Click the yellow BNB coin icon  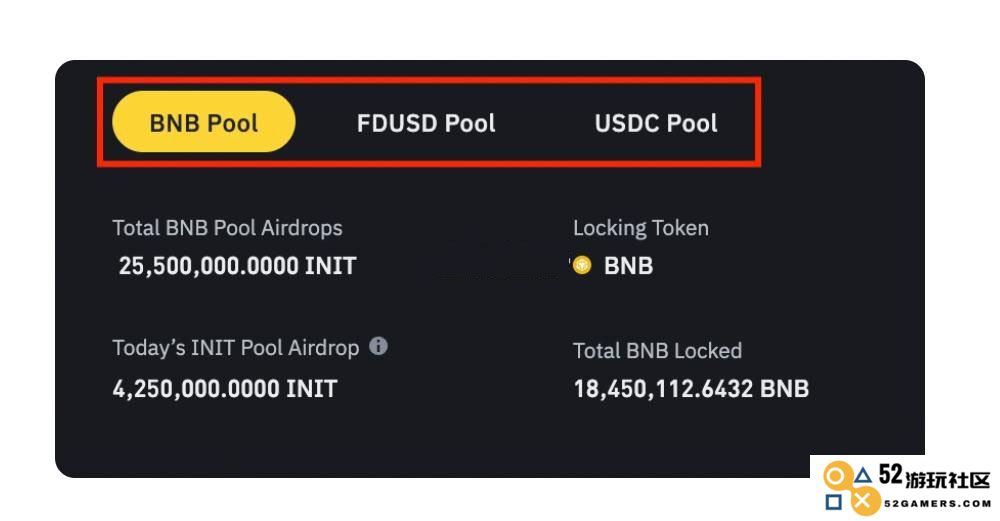(x=582, y=265)
